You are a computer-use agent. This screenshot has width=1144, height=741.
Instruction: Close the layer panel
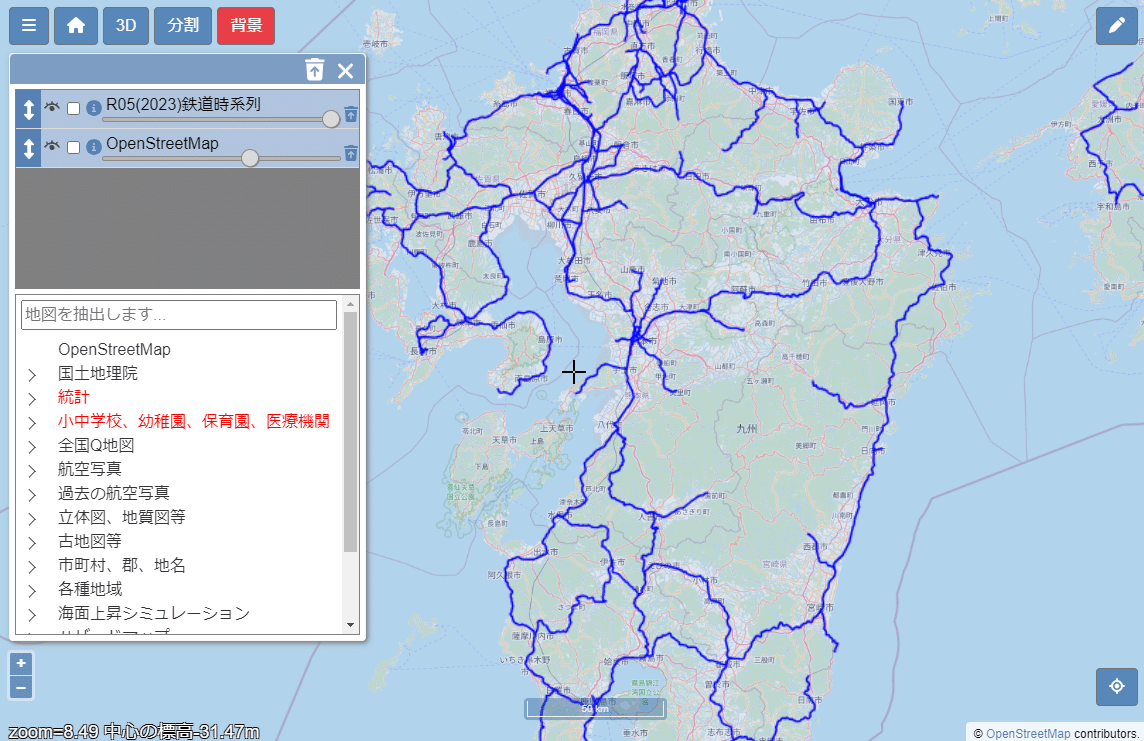tap(345, 71)
